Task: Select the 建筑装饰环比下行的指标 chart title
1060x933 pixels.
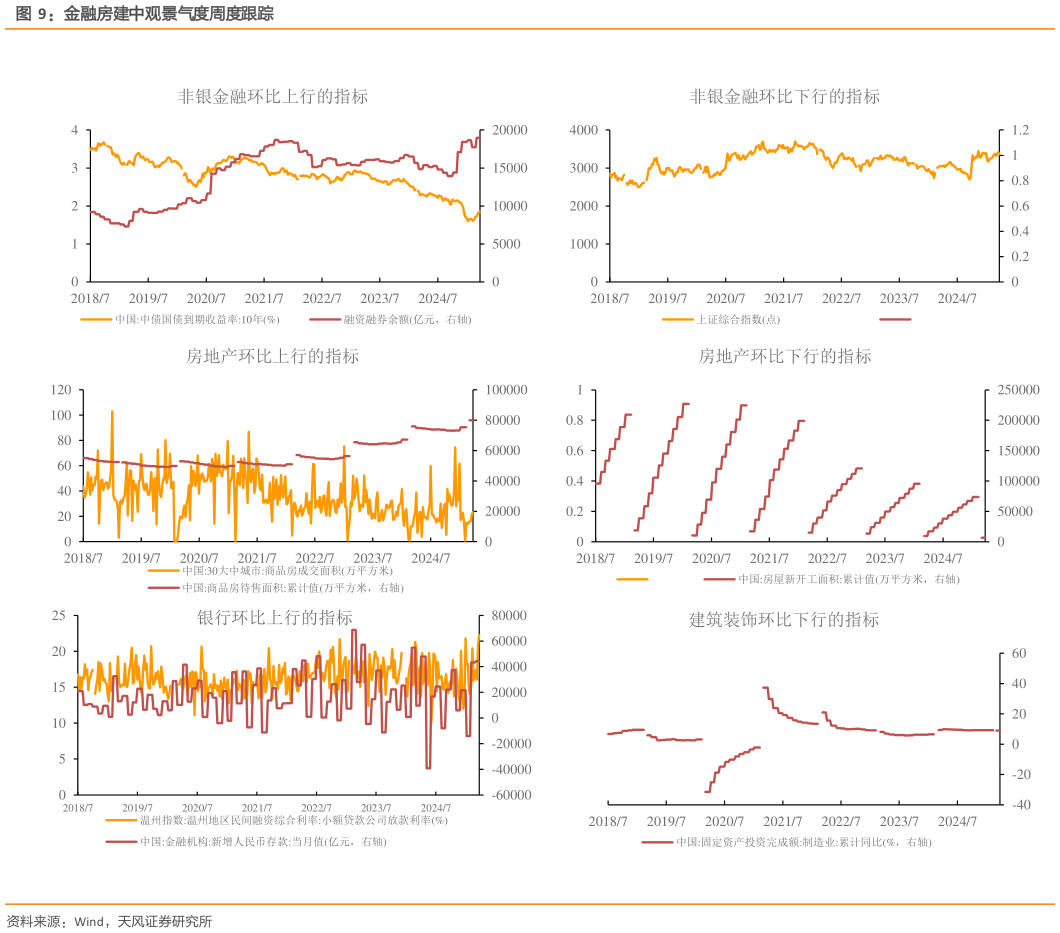Action: pos(785,620)
